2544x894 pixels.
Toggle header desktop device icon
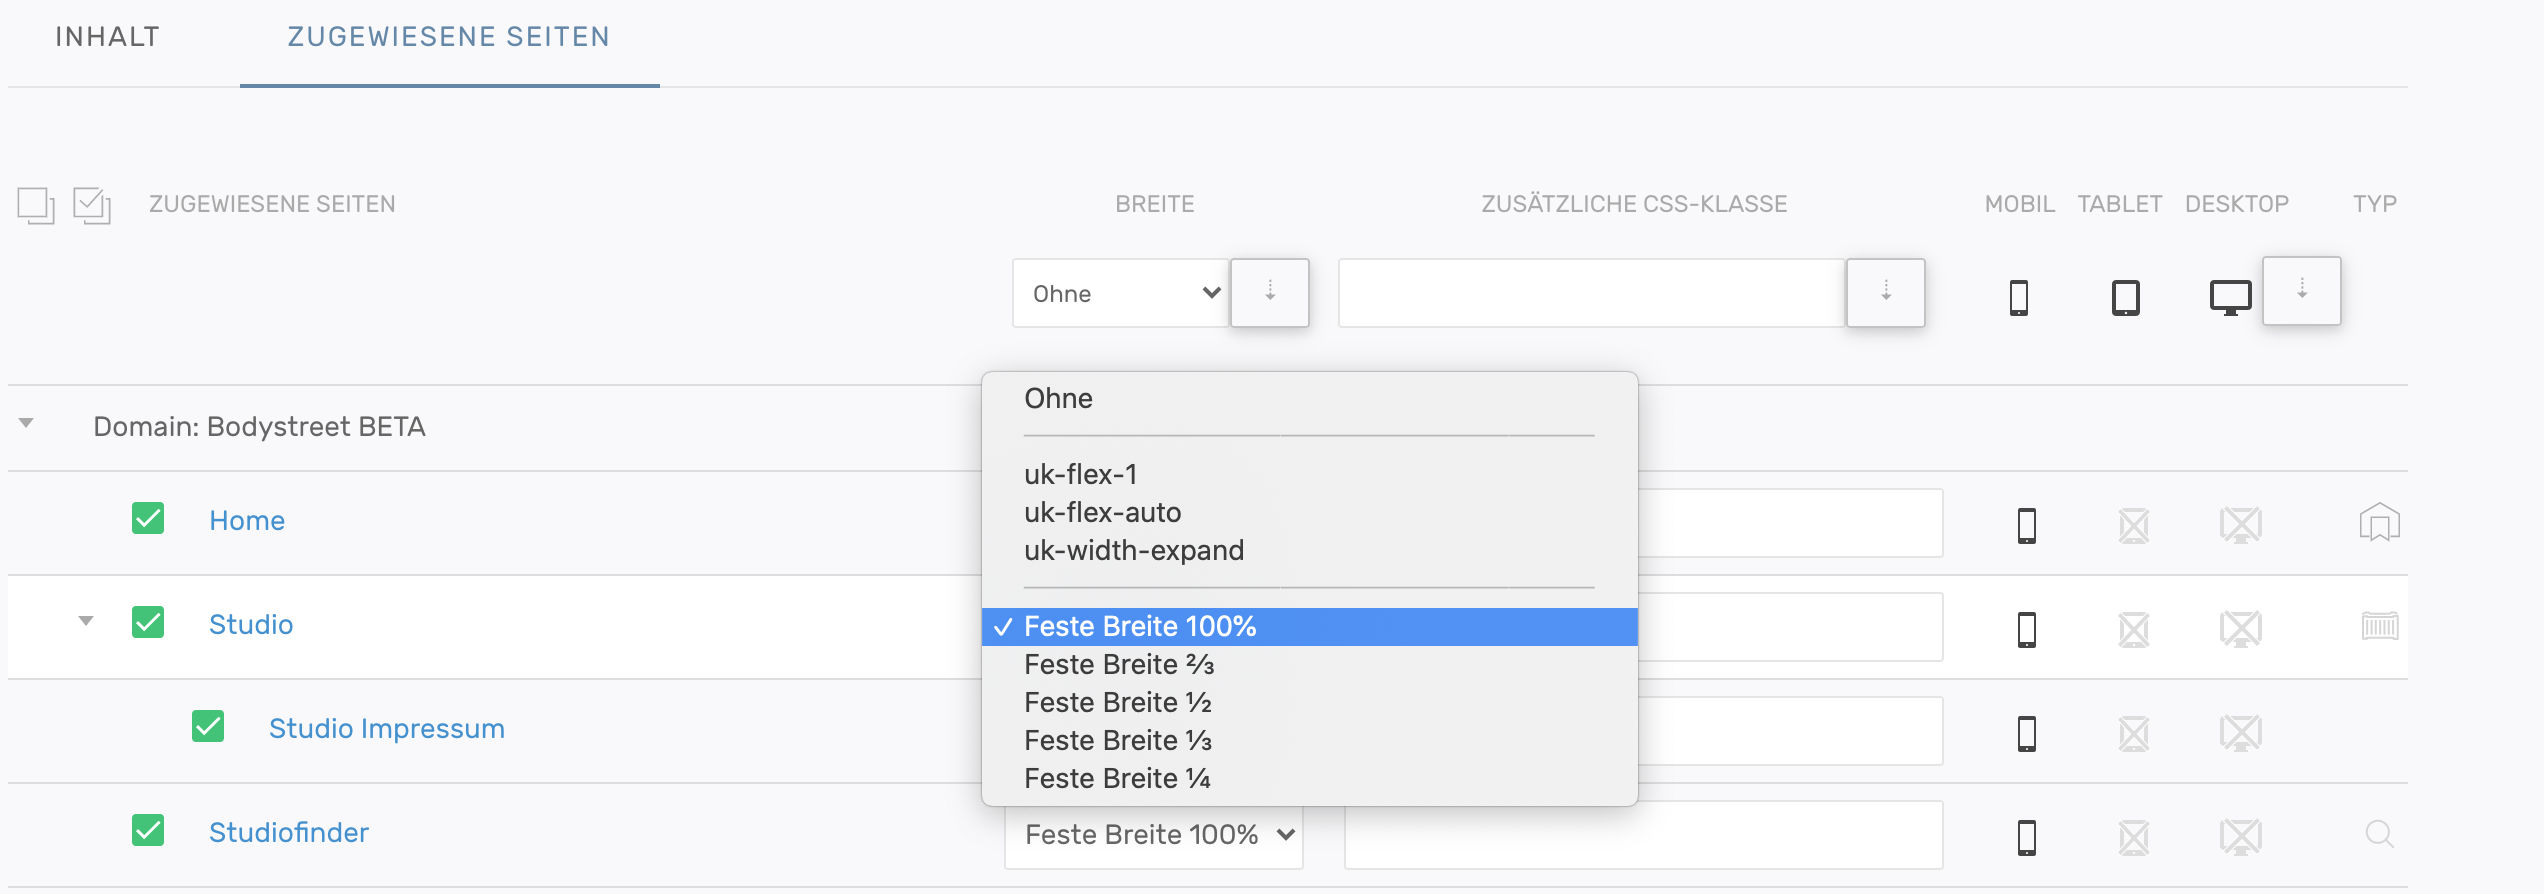pos(2229,297)
